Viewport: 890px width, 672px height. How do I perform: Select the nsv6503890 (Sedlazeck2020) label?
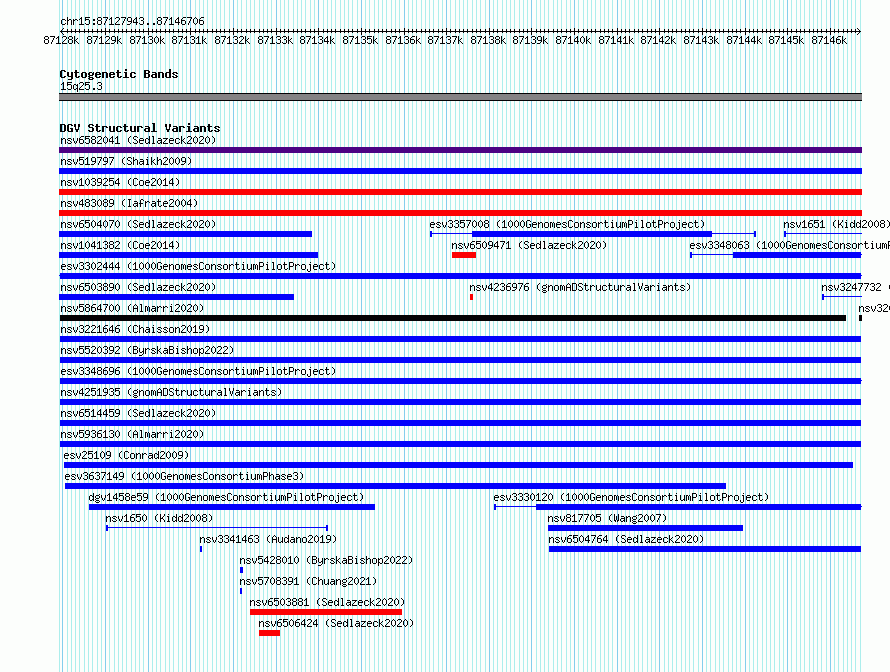(138, 287)
